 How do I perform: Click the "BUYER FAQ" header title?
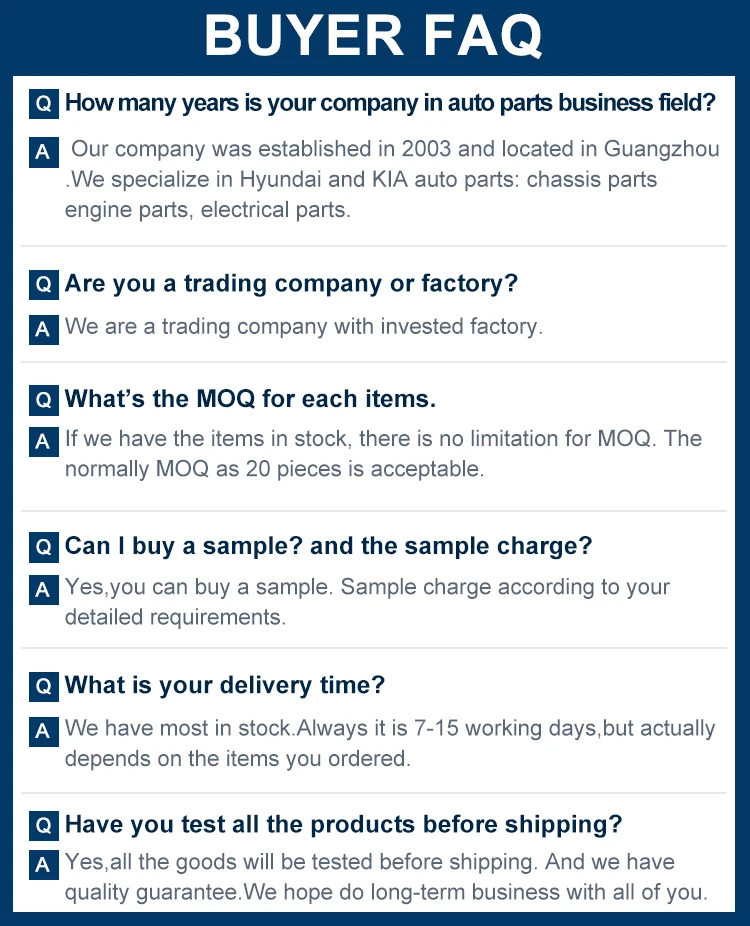(x=374, y=36)
